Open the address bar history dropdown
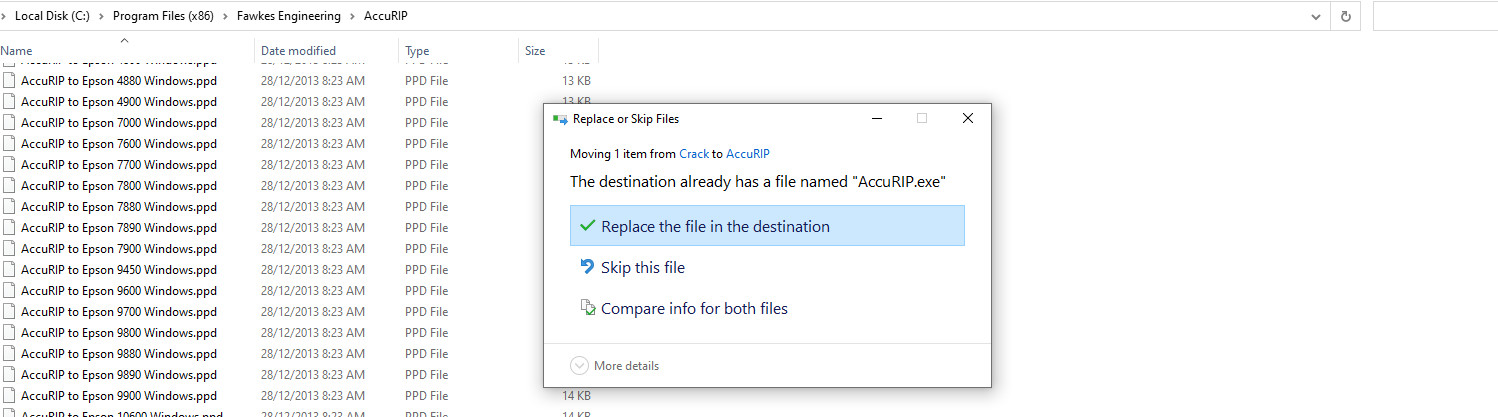Image resolution: width=1498 pixels, height=417 pixels. click(1315, 16)
